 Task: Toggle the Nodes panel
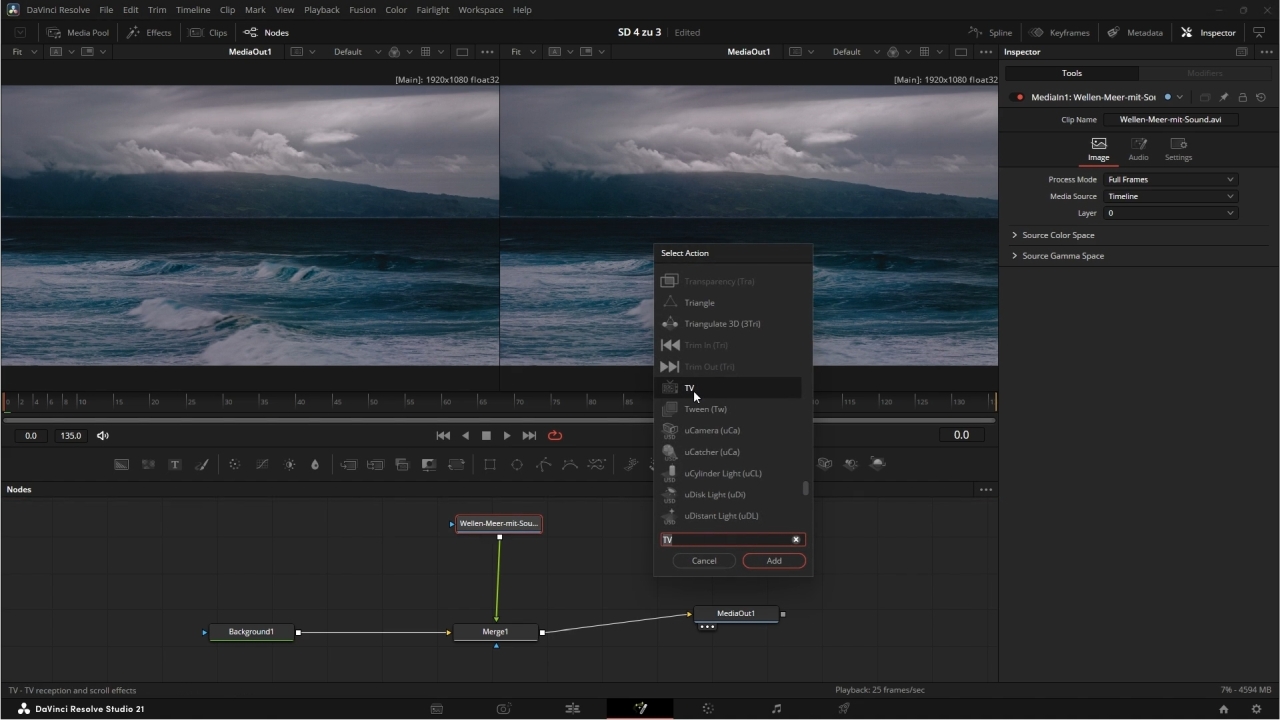266,32
